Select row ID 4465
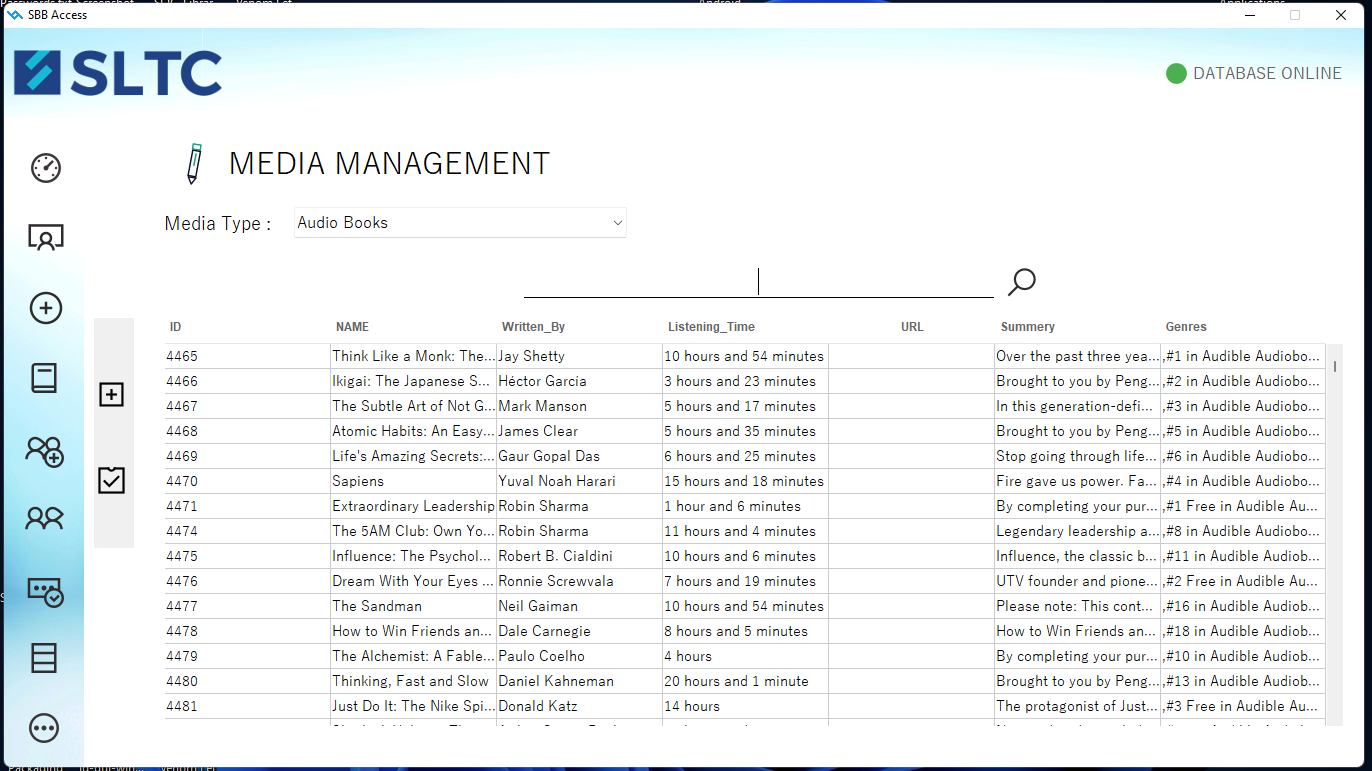1372x771 pixels. (248, 356)
